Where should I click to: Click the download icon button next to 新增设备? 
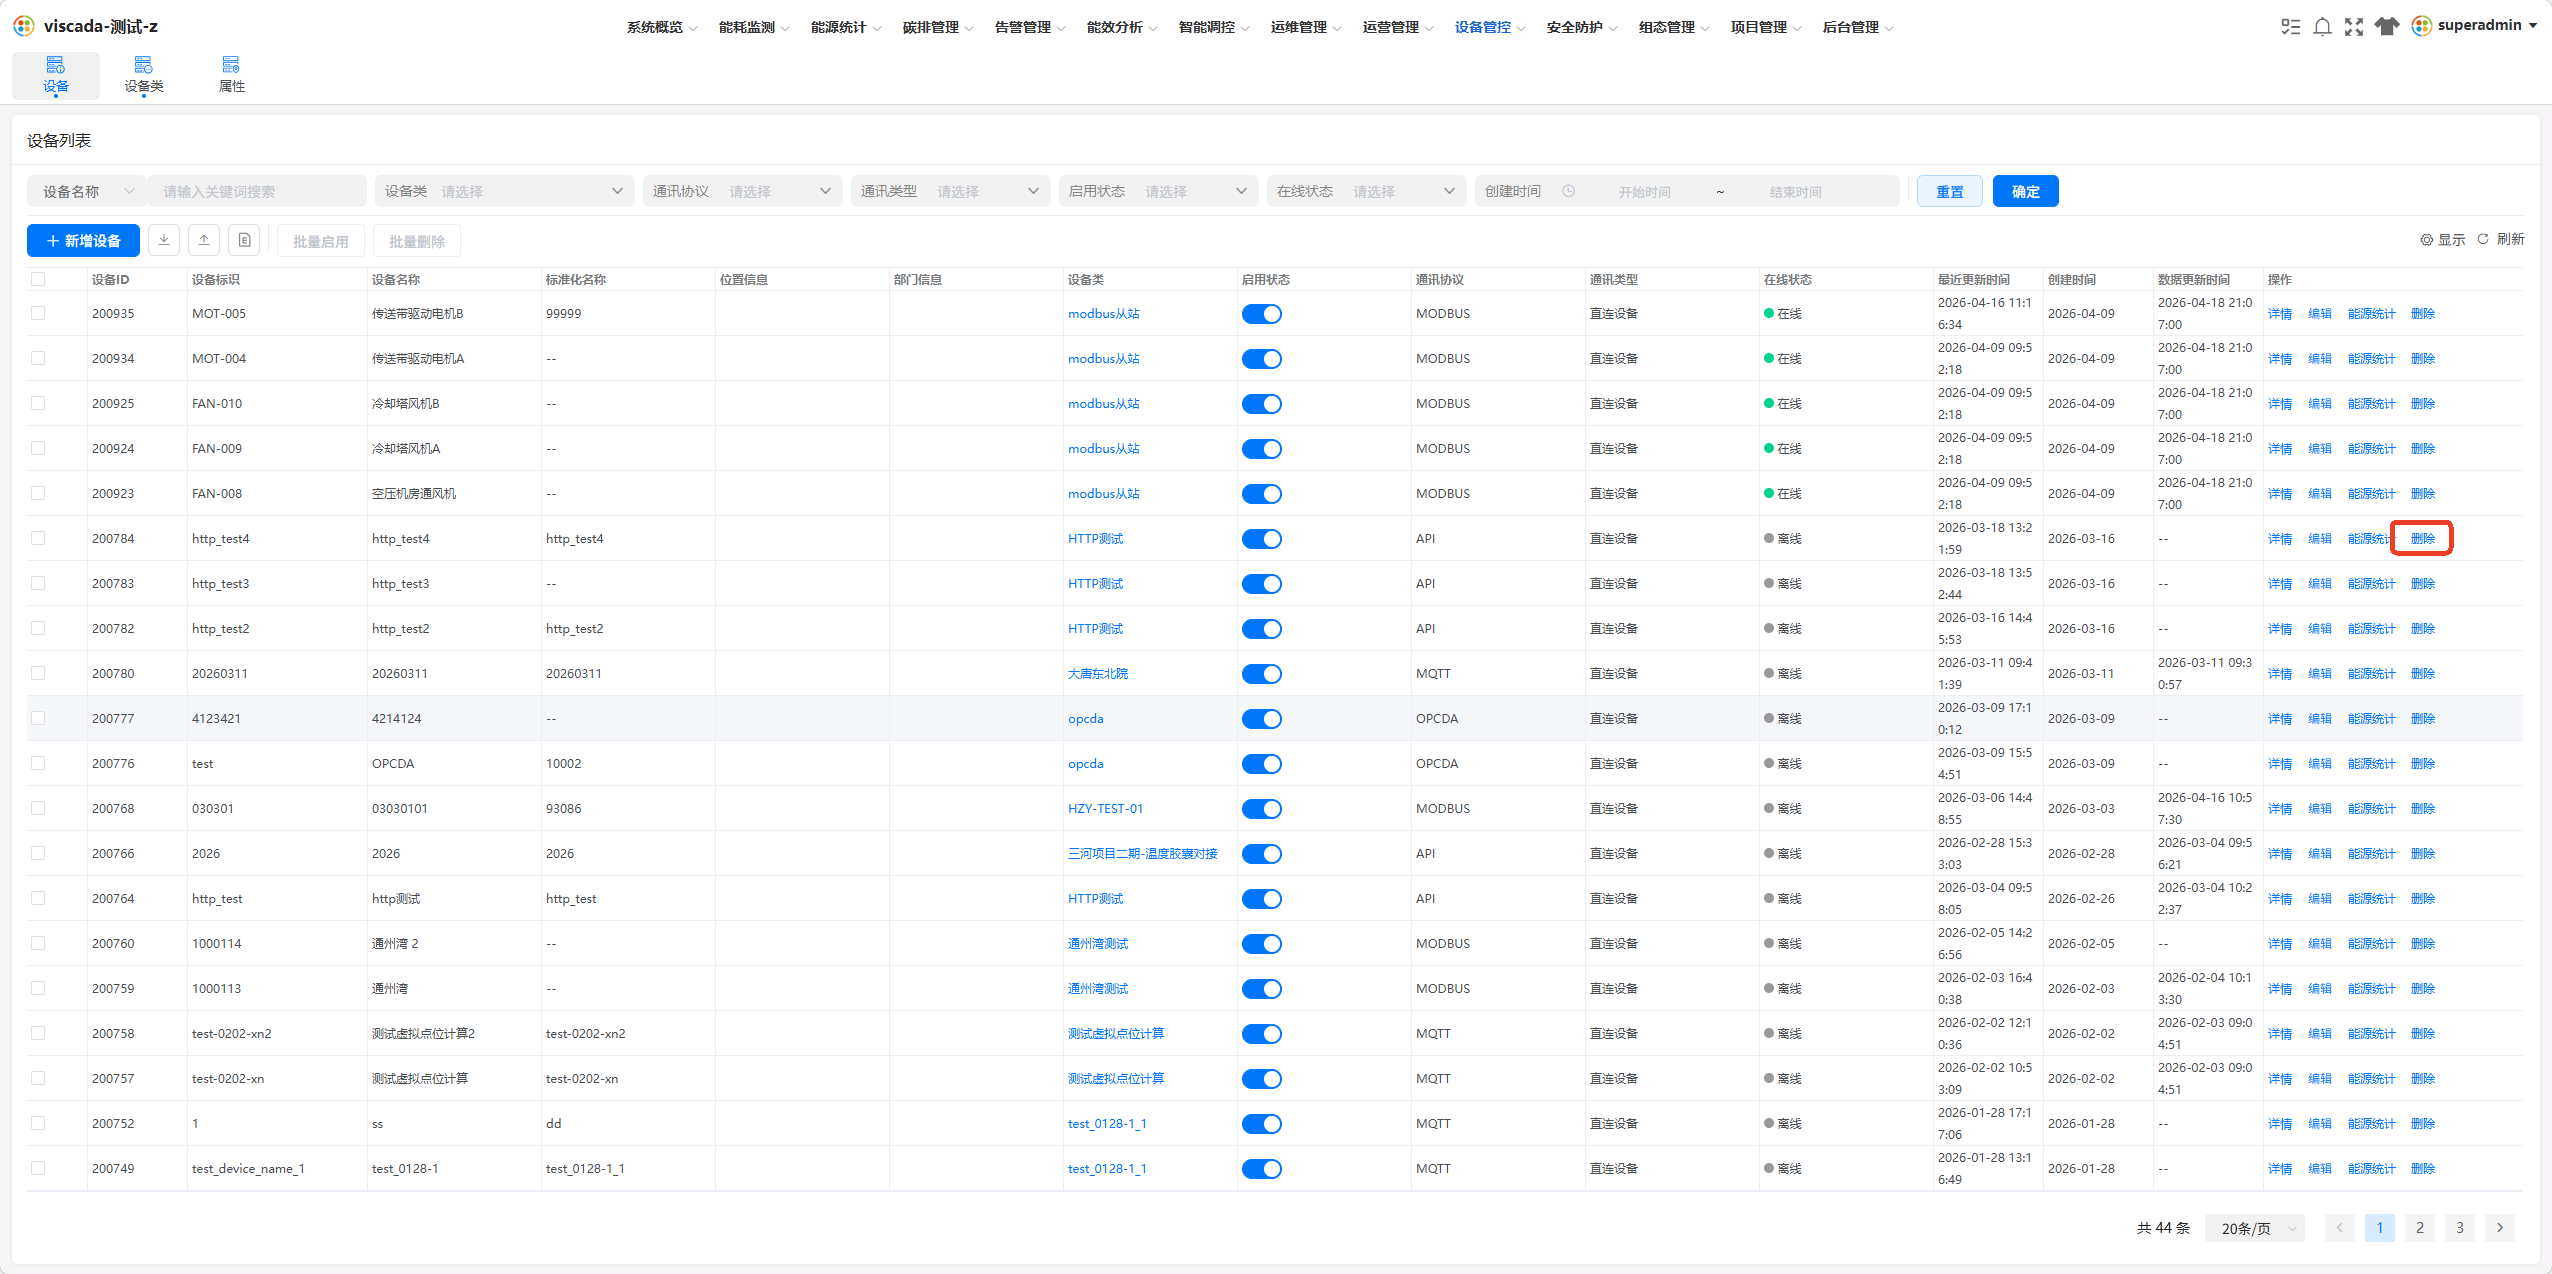coord(164,240)
